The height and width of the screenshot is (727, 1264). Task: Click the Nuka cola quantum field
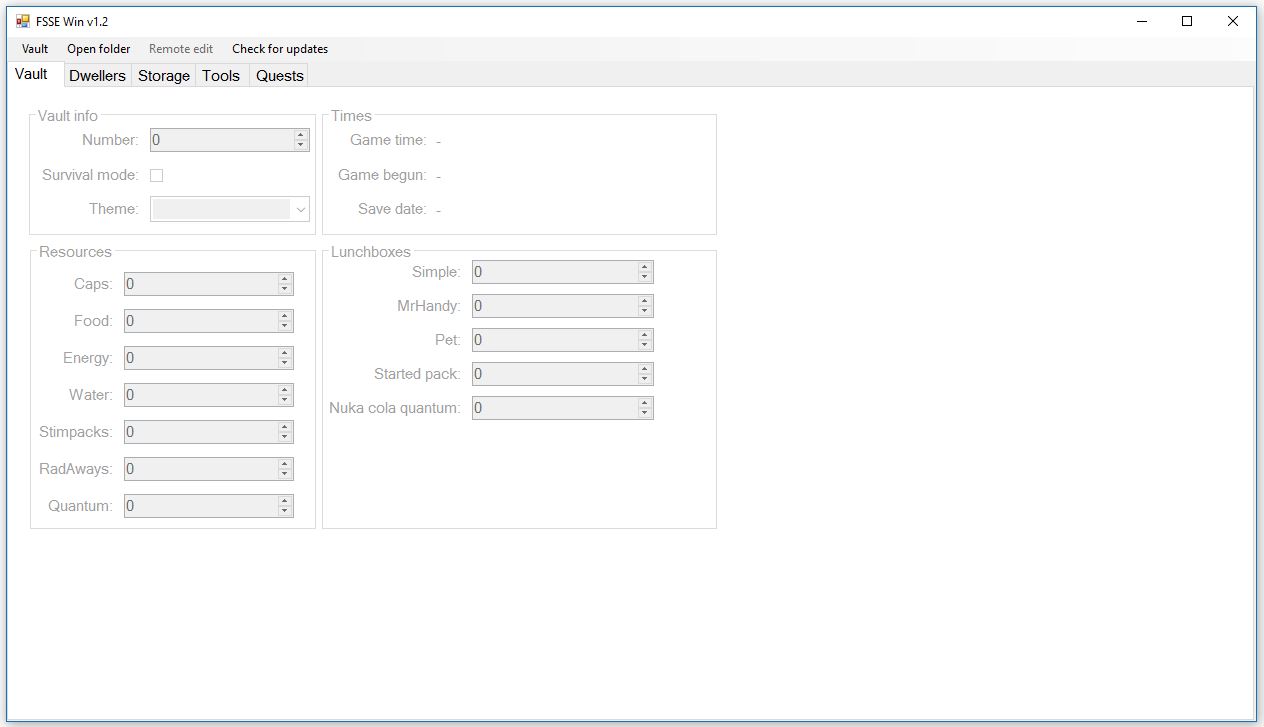click(x=555, y=408)
